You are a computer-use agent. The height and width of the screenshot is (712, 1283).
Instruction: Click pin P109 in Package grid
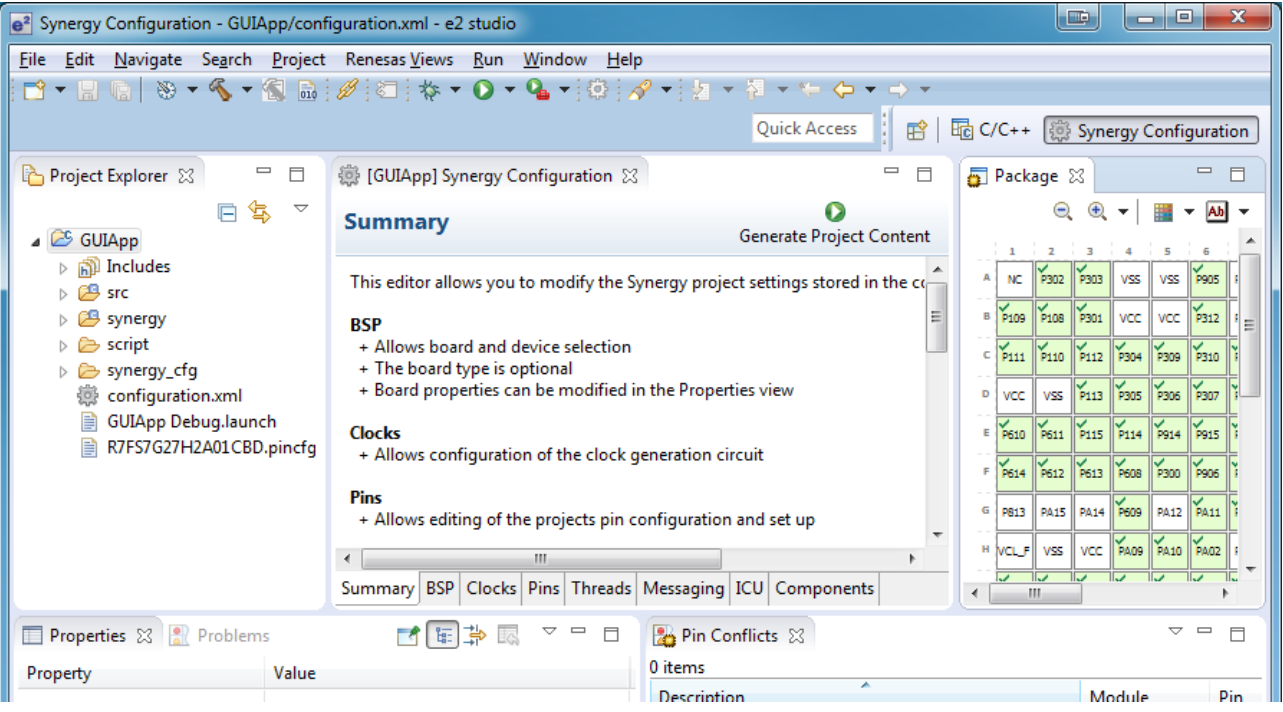(x=1013, y=318)
